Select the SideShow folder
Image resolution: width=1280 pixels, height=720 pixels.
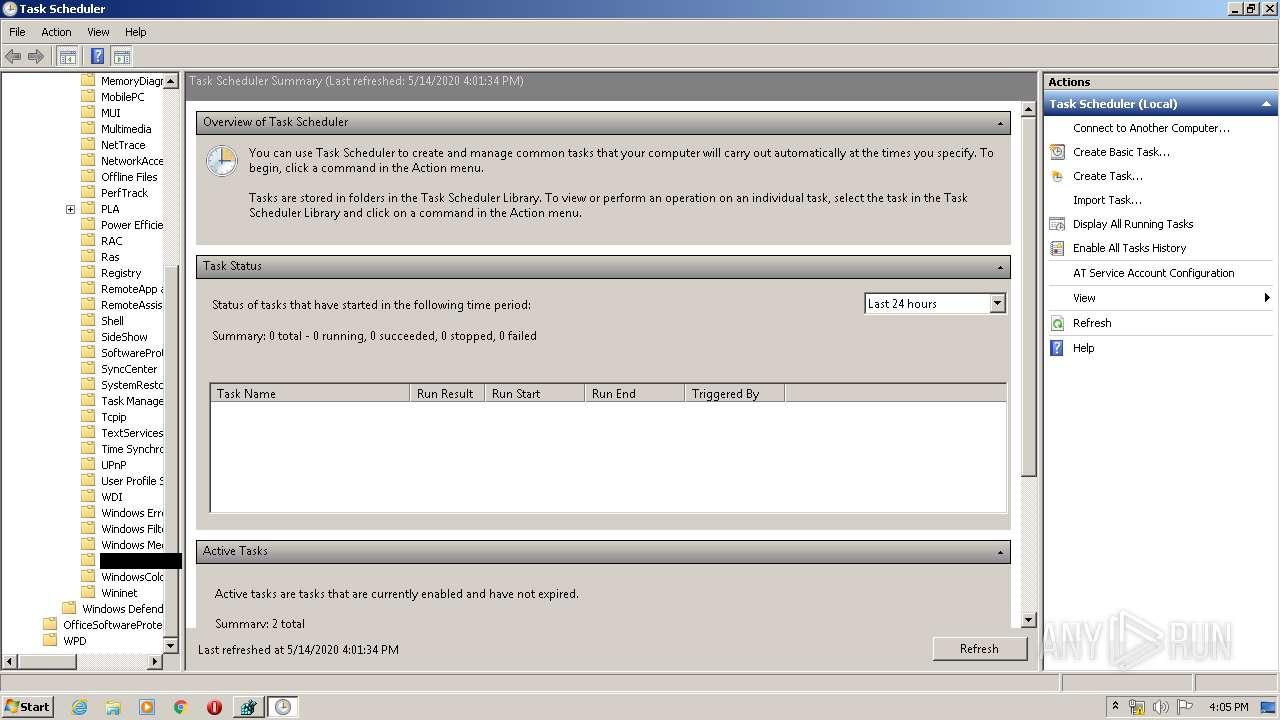click(124, 337)
